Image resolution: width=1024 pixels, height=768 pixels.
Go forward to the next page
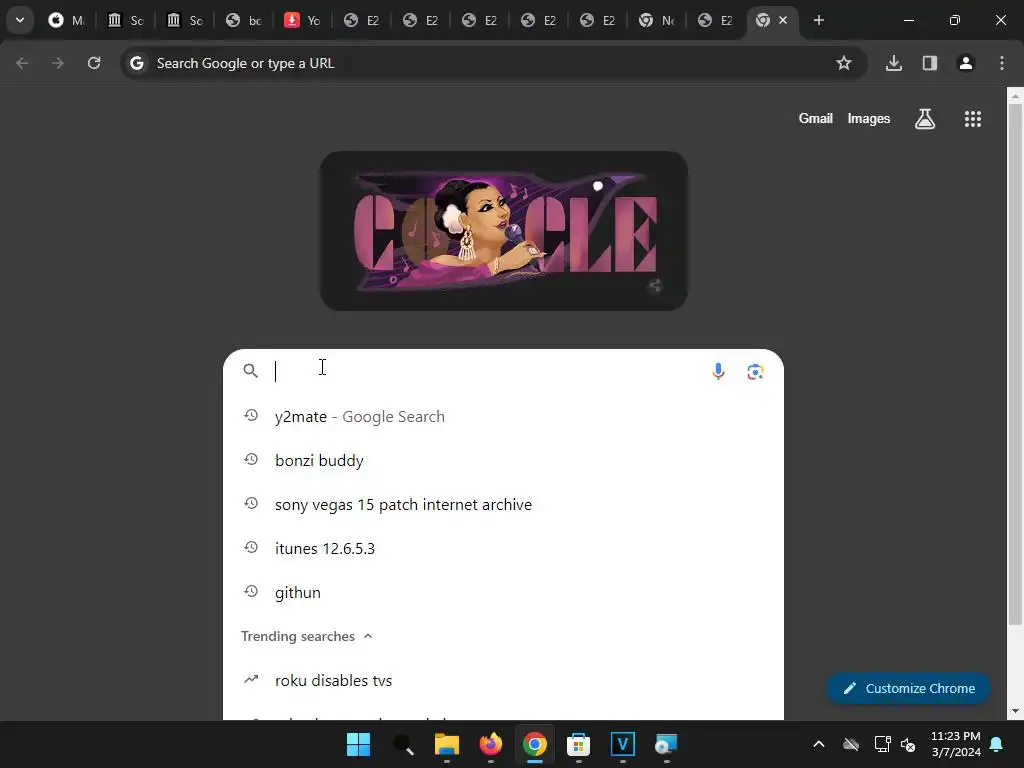click(58, 63)
